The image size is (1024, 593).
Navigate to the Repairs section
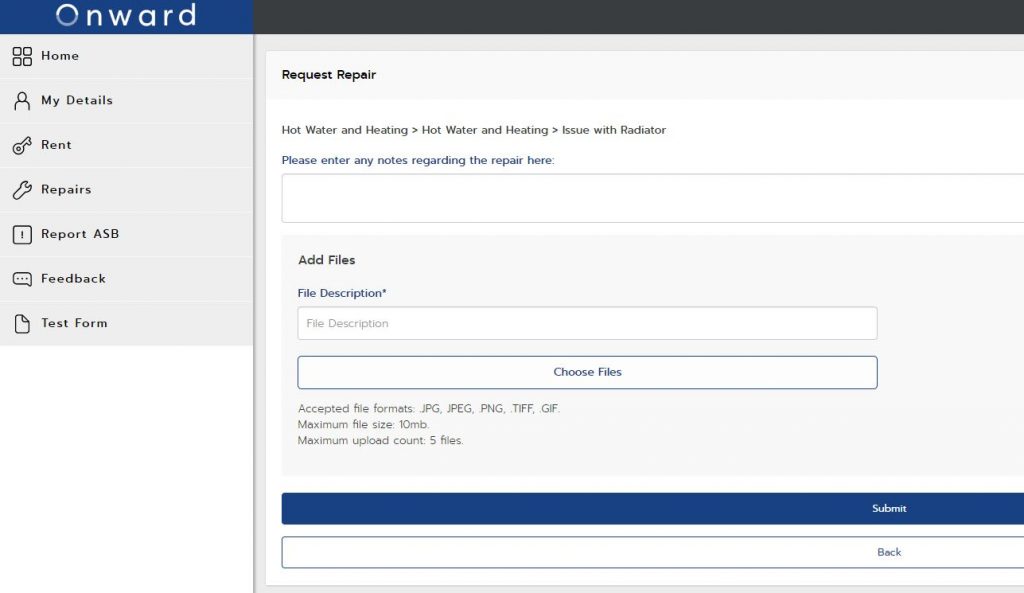pyautogui.click(x=68, y=189)
